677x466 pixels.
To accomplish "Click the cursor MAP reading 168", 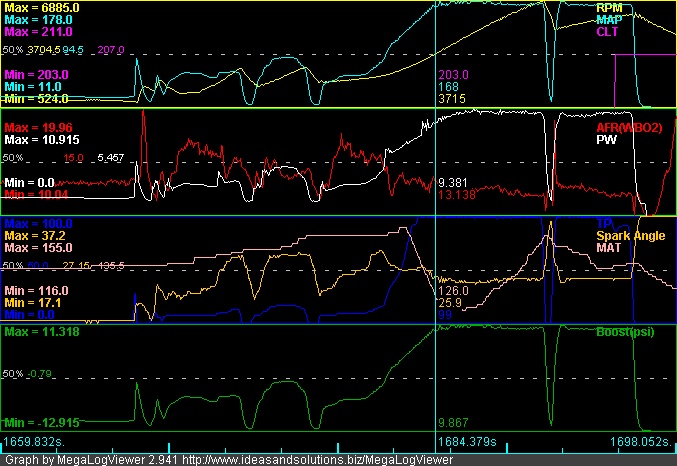I will coord(448,87).
